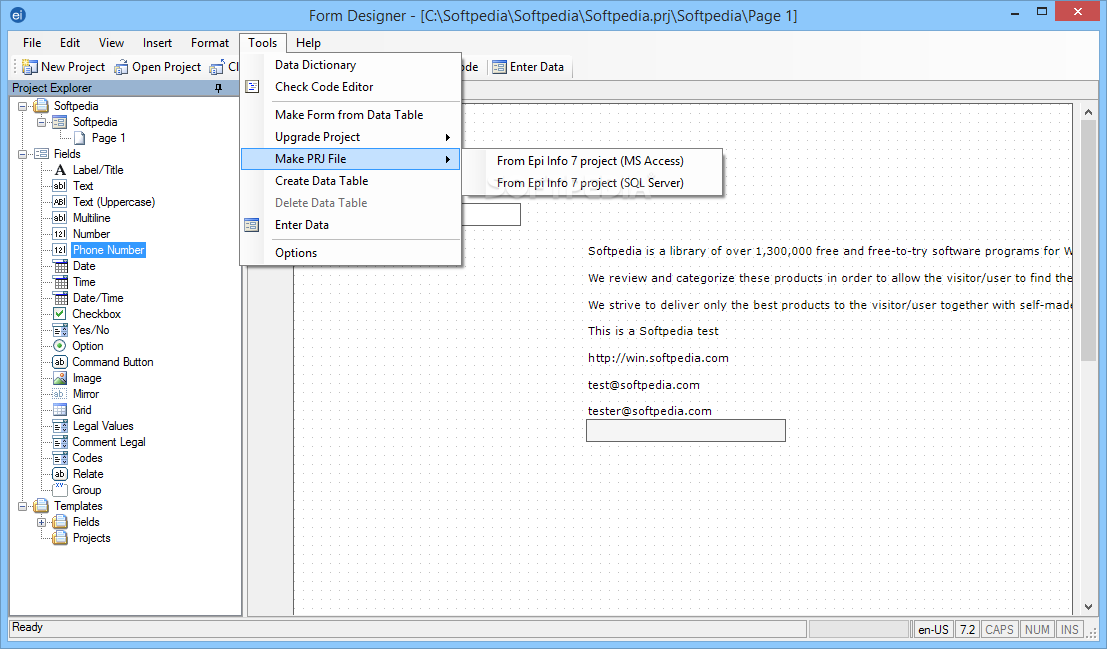Click the en-US status bar indicator
This screenshot has height=649, width=1107.
933,630
